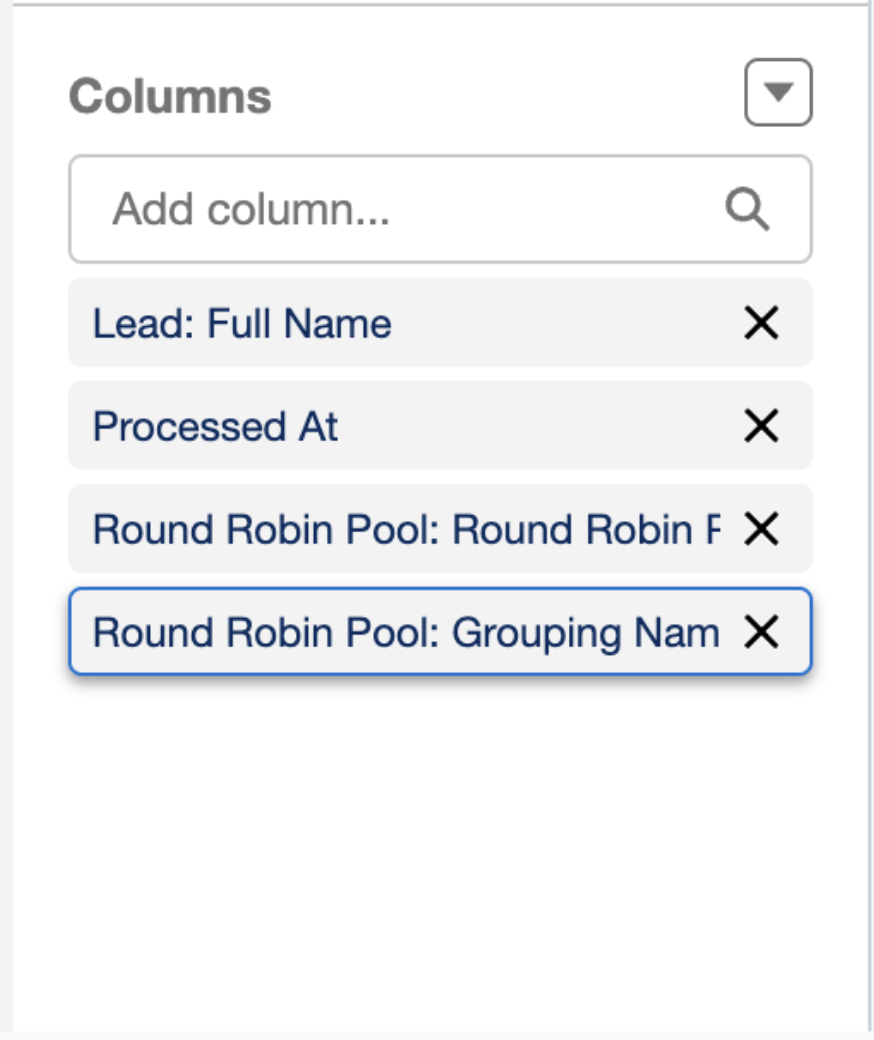This screenshot has height=1040, width=874.
Task: Click the magnifier search icon
Action: [746, 210]
